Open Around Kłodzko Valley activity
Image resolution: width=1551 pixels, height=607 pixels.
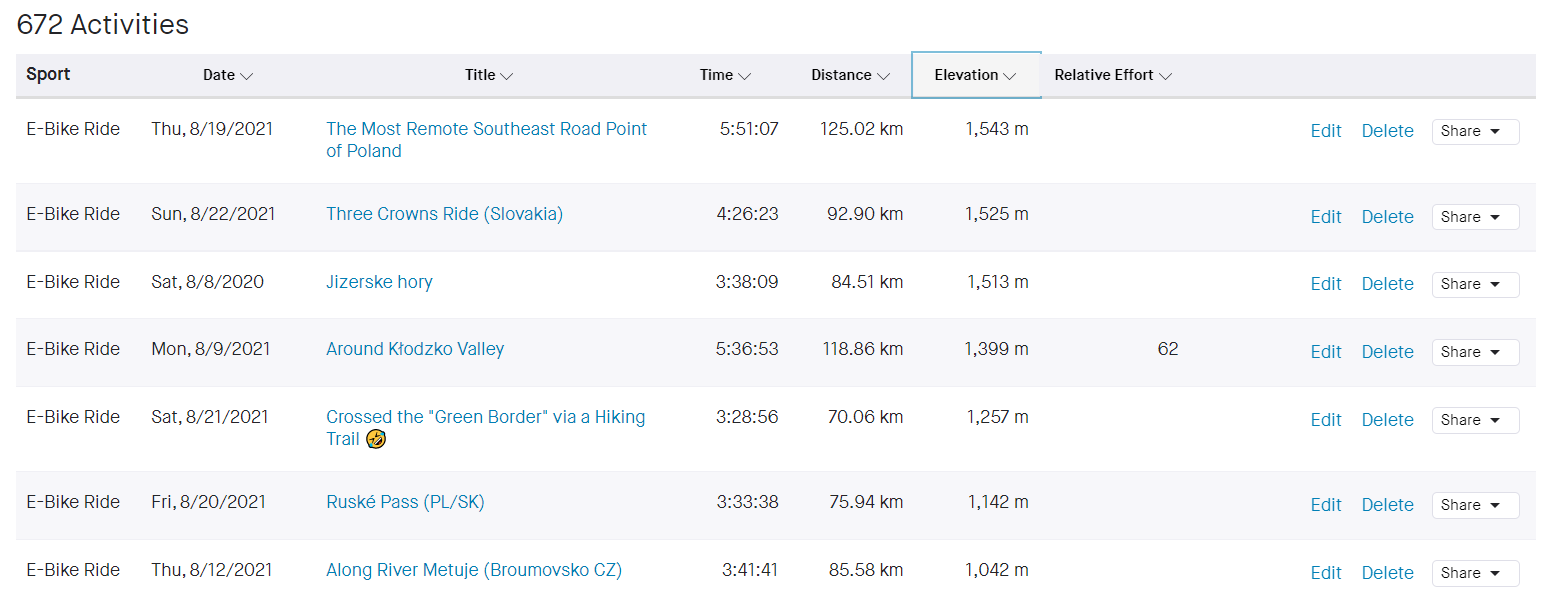415,349
